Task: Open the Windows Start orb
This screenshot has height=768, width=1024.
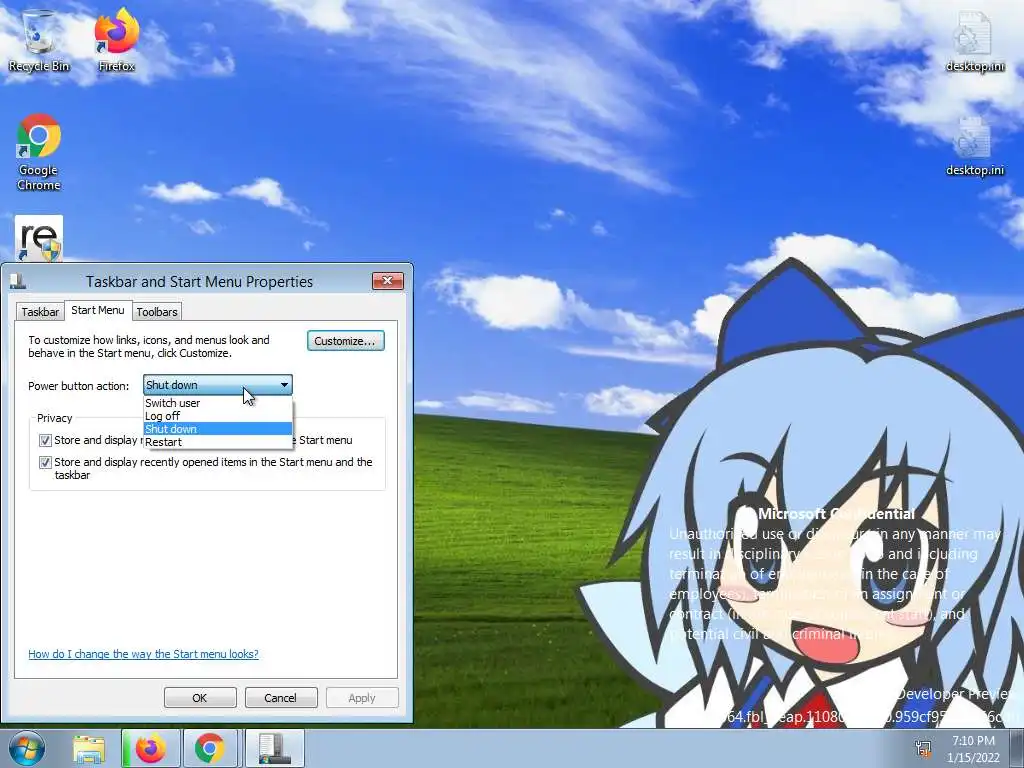Action: (27, 748)
